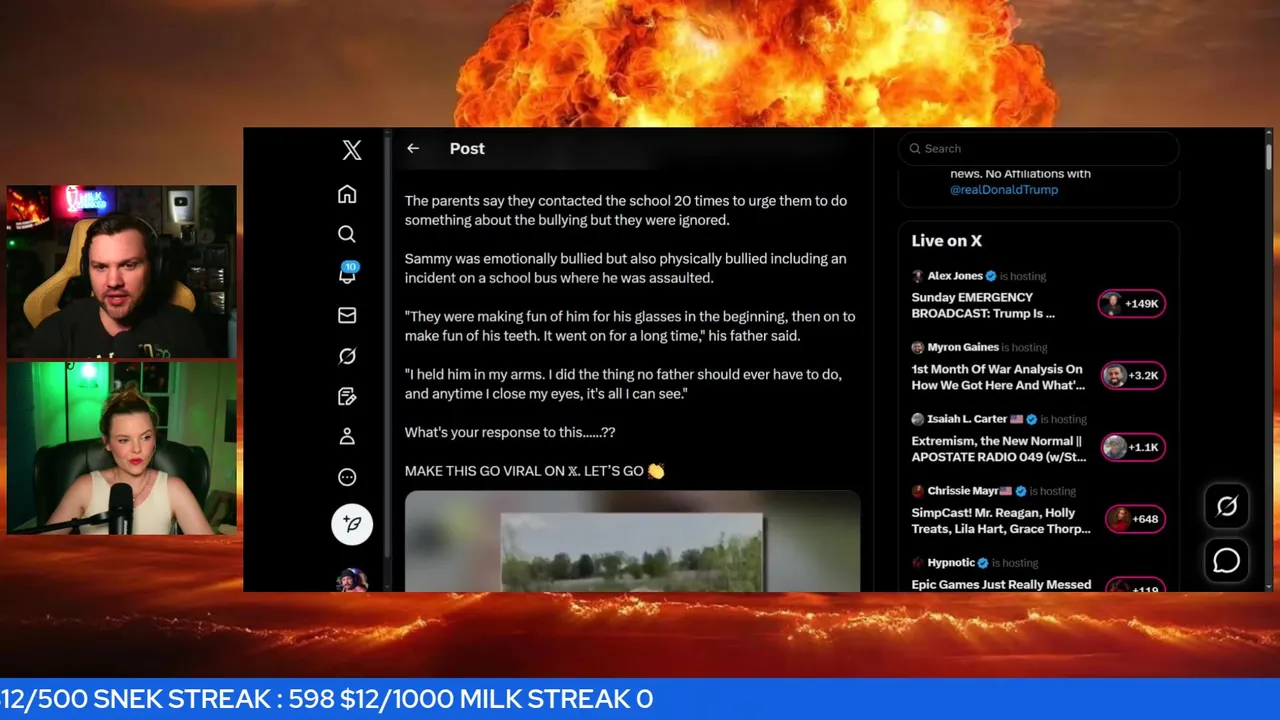
Task: Click the 'I held him in my arms' quote
Action: [623, 384]
